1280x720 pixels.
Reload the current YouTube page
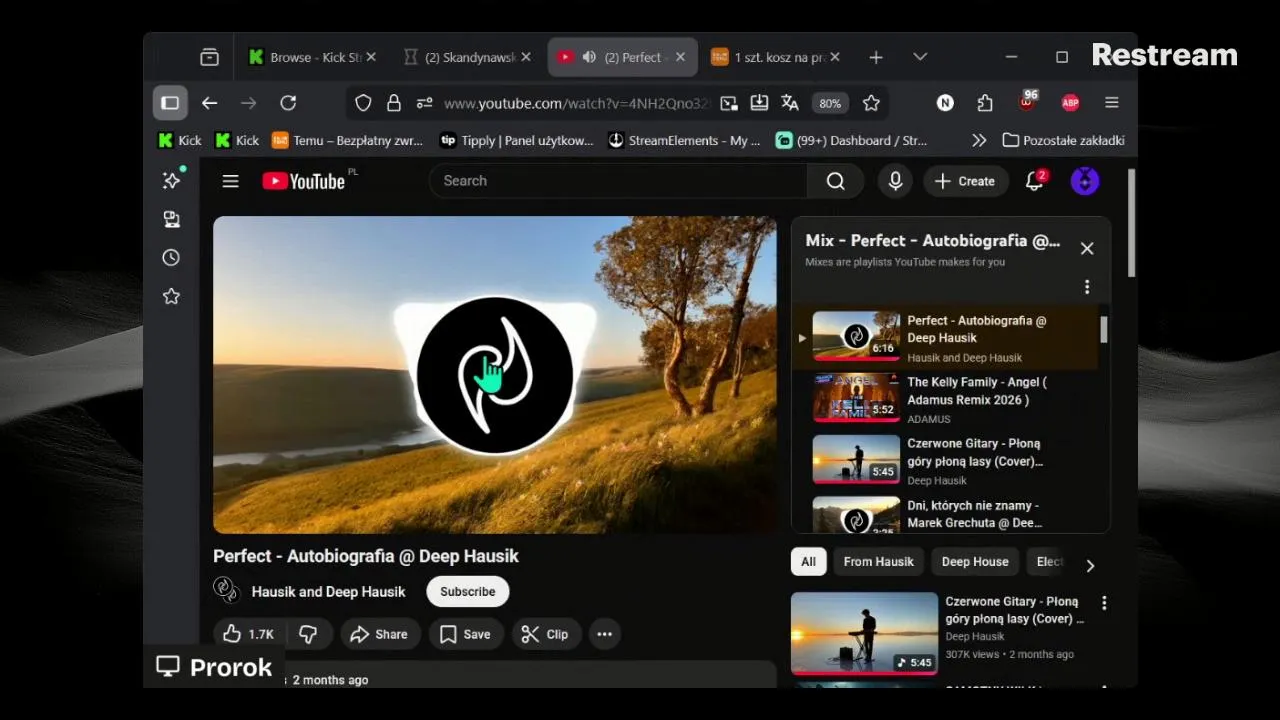click(x=288, y=103)
